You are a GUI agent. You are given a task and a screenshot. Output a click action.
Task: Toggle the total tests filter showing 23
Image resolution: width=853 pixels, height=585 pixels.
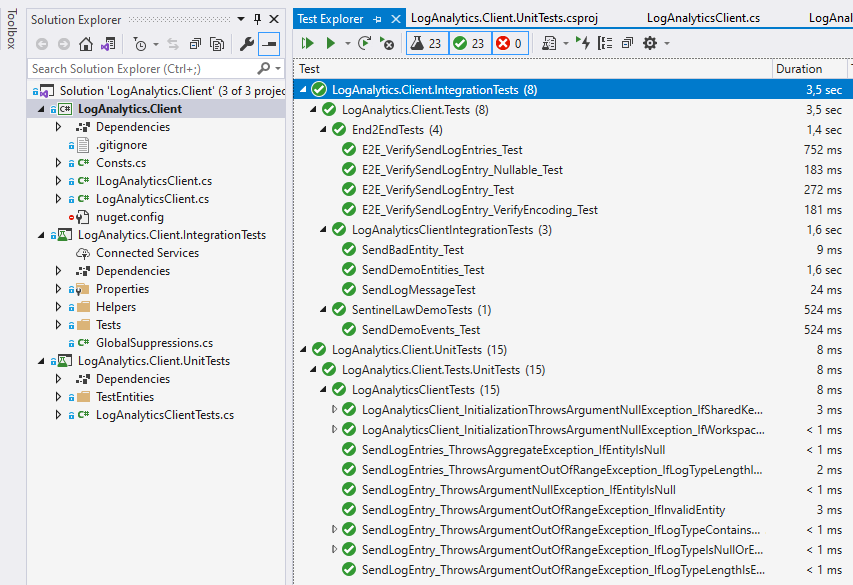tap(425, 43)
